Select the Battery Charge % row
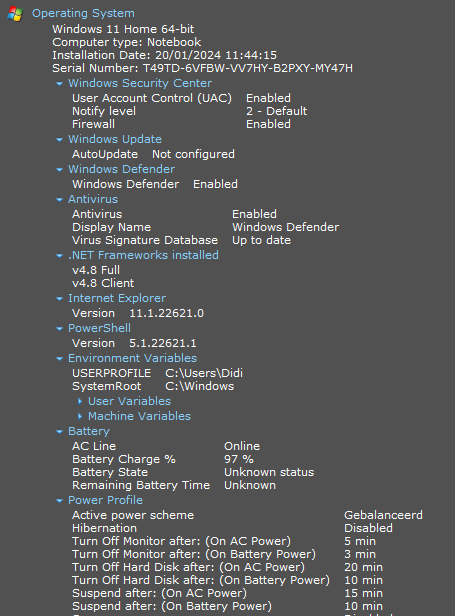455x616 pixels. click(x=163, y=459)
